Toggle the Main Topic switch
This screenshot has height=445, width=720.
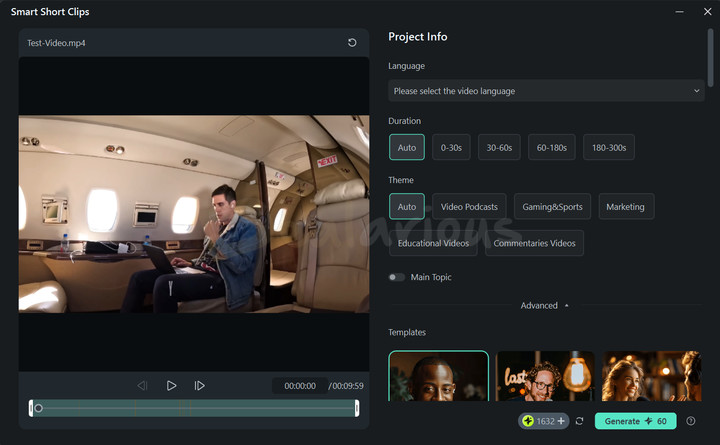[x=397, y=277]
